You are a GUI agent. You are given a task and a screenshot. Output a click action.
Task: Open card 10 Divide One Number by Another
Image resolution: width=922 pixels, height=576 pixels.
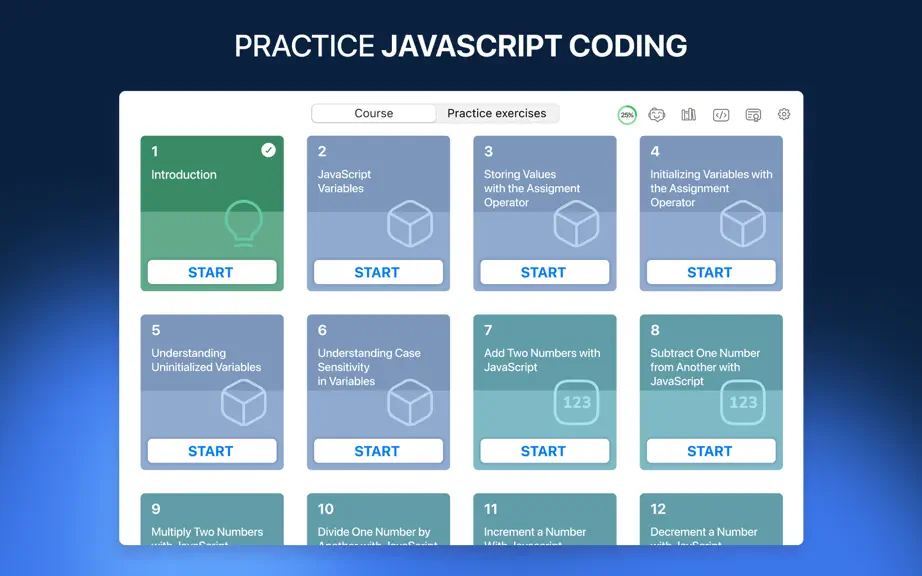tap(378, 519)
